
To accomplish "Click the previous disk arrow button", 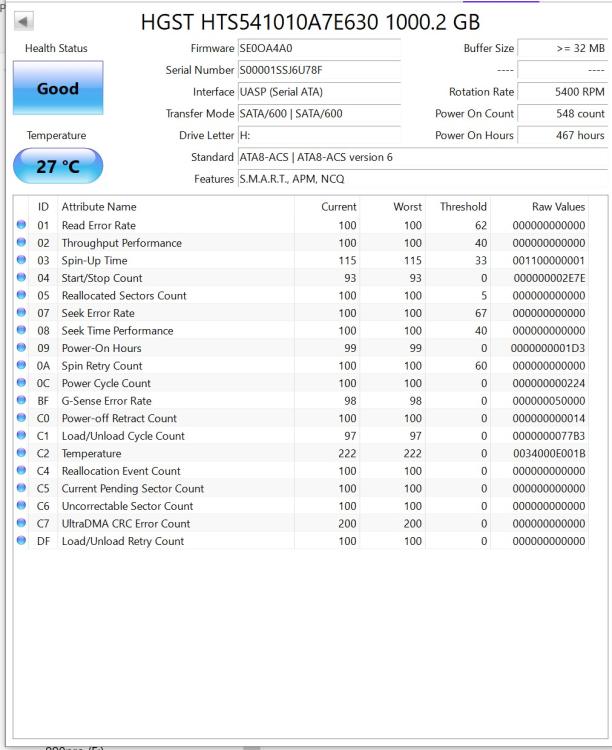I will pos(23,21).
